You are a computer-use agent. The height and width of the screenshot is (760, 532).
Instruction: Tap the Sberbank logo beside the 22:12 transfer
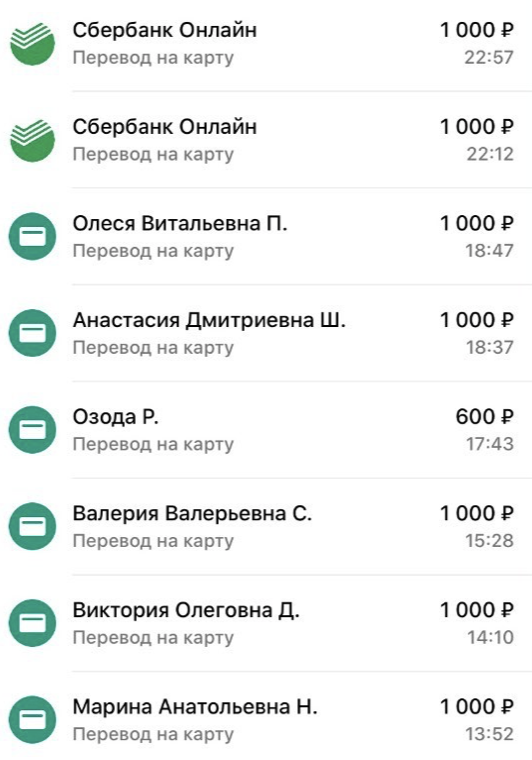[x=32, y=141]
